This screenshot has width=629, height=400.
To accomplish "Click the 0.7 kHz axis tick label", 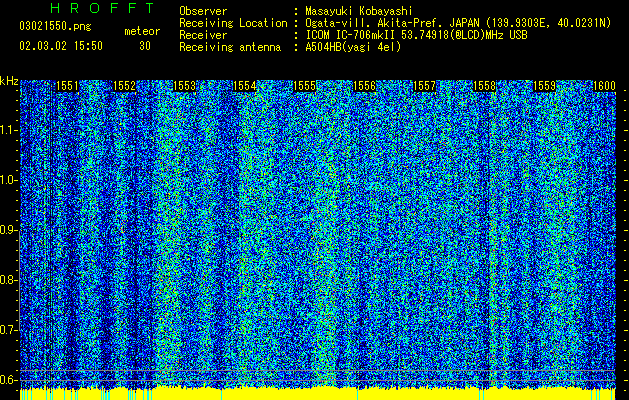I will pyautogui.click(x=8, y=330).
